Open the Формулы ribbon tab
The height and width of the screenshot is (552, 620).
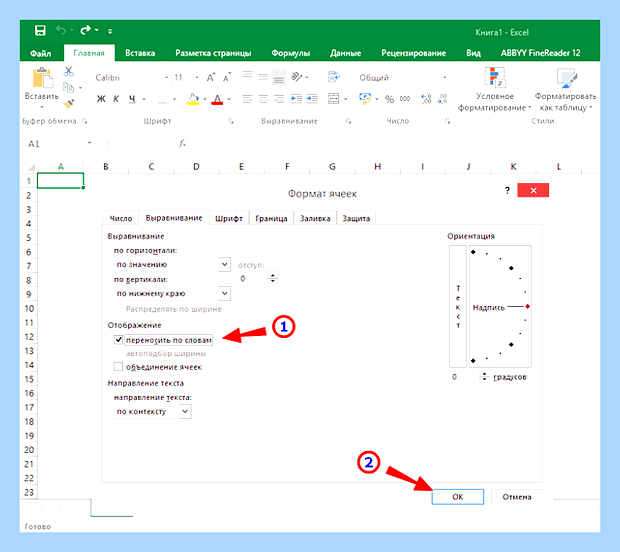(291, 53)
